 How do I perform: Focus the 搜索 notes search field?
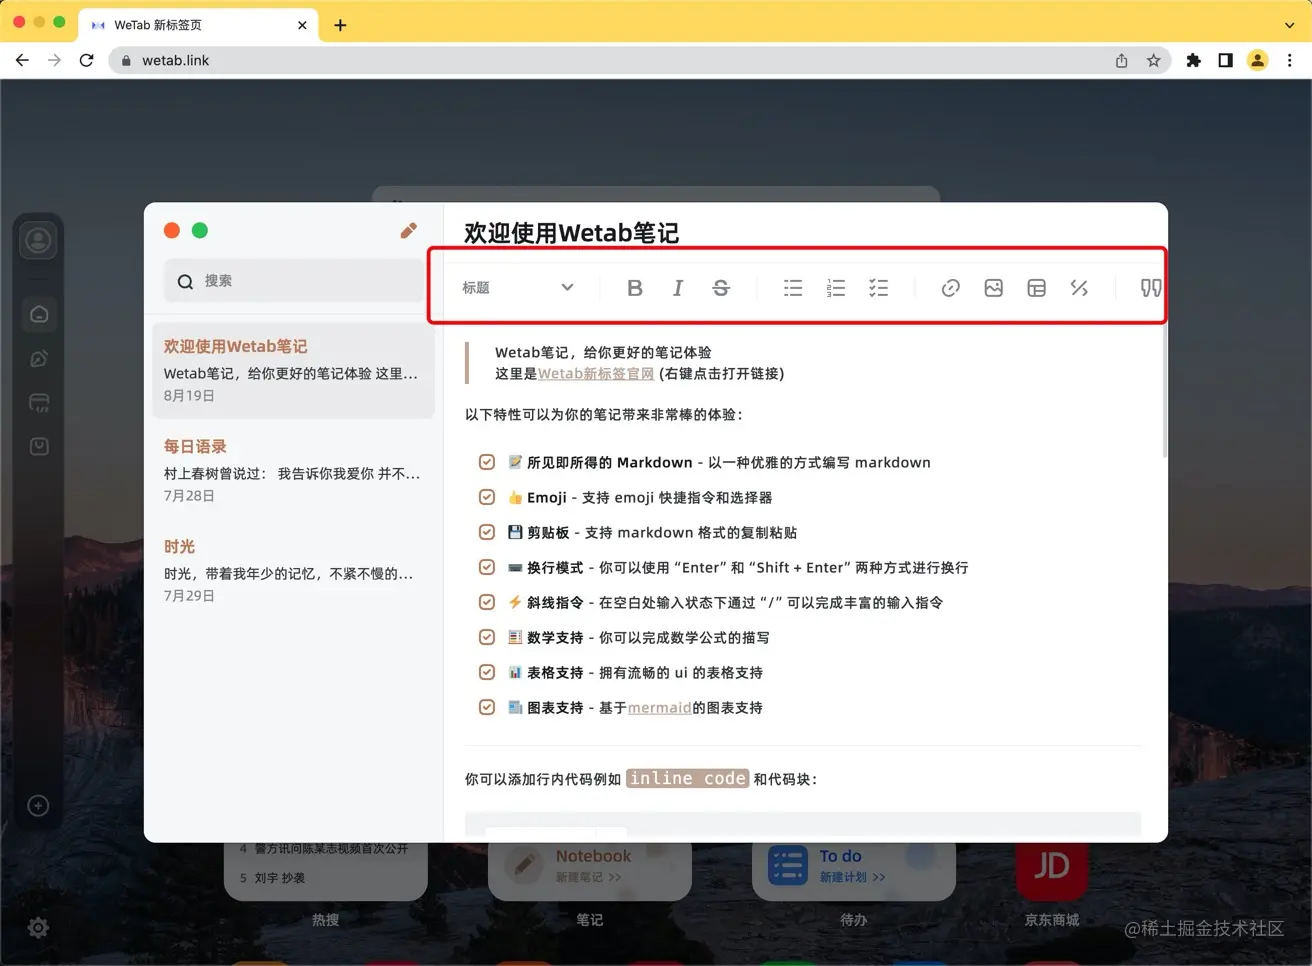tap(294, 281)
